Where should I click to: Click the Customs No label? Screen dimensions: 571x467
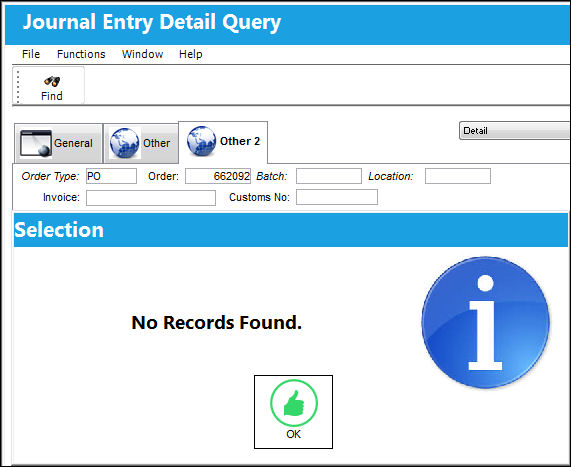pos(259,197)
